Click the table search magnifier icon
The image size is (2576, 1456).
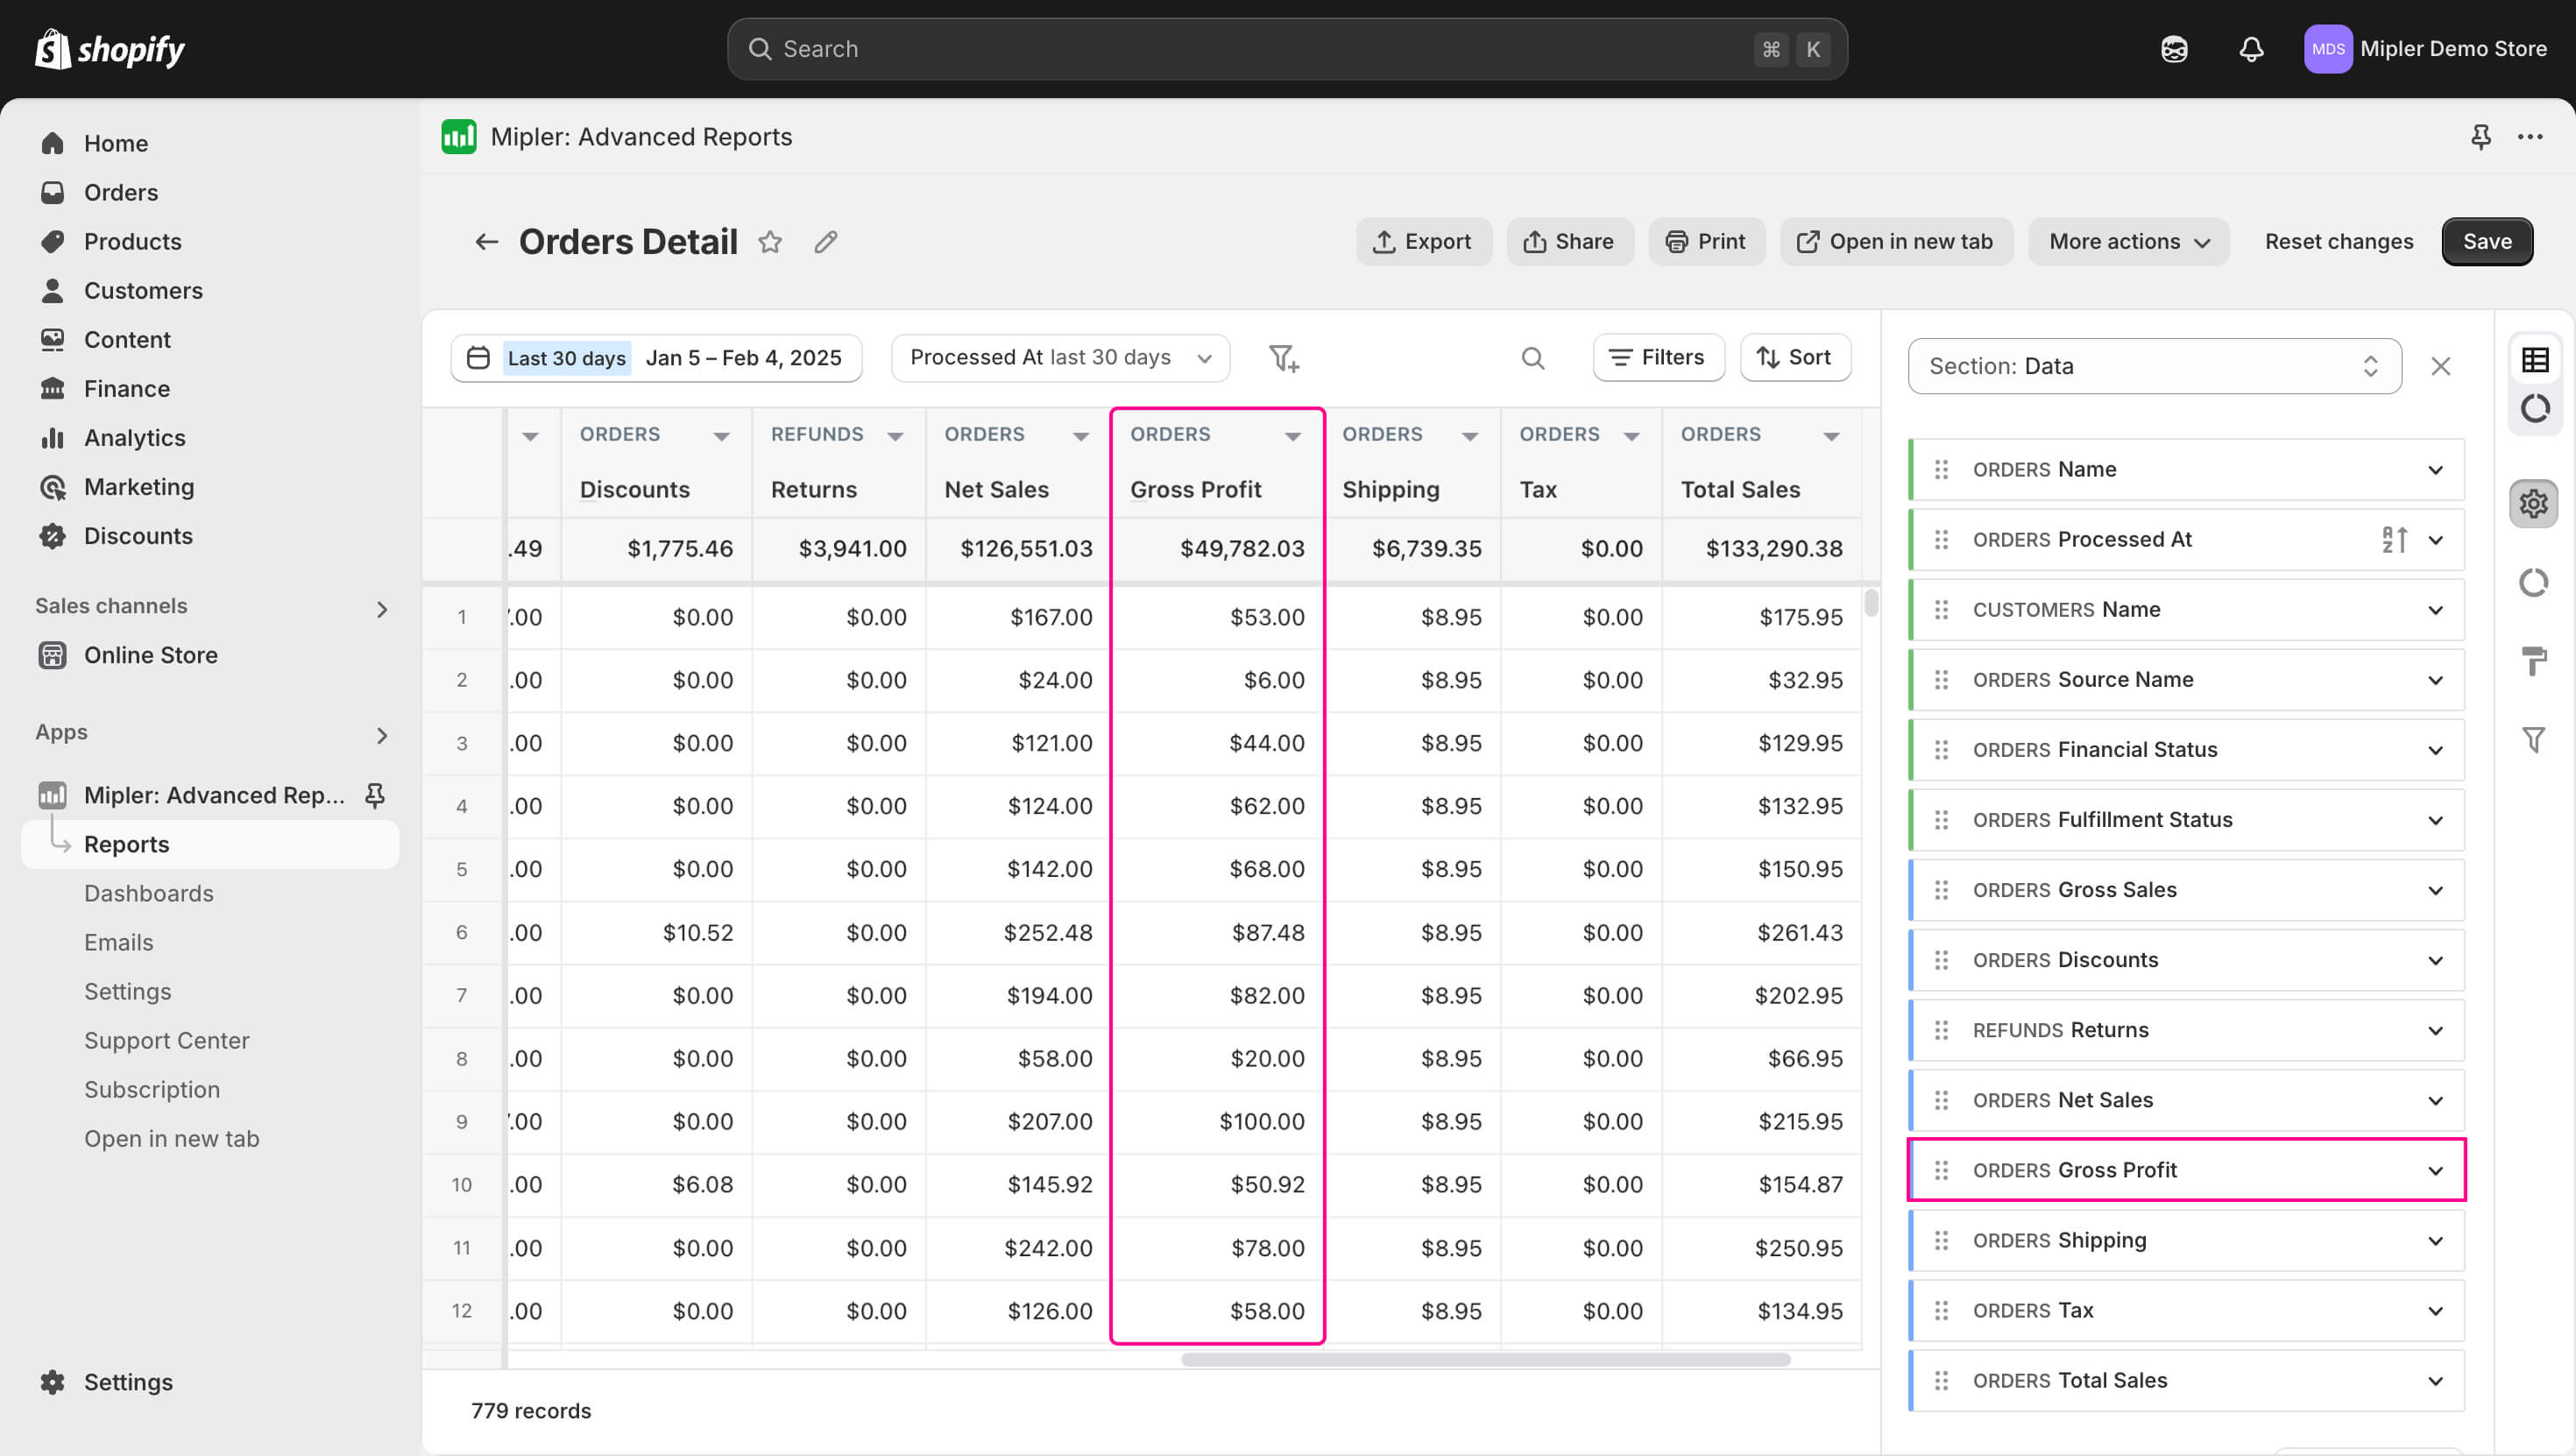tap(1532, 358)
